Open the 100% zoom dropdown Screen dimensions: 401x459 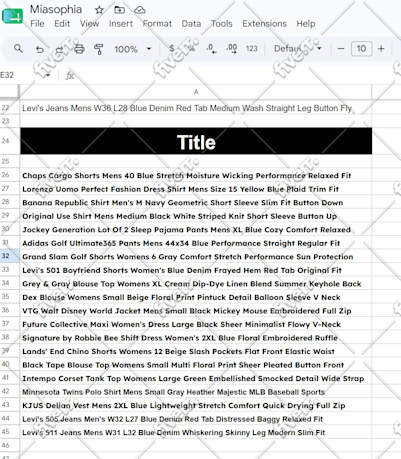133,49
